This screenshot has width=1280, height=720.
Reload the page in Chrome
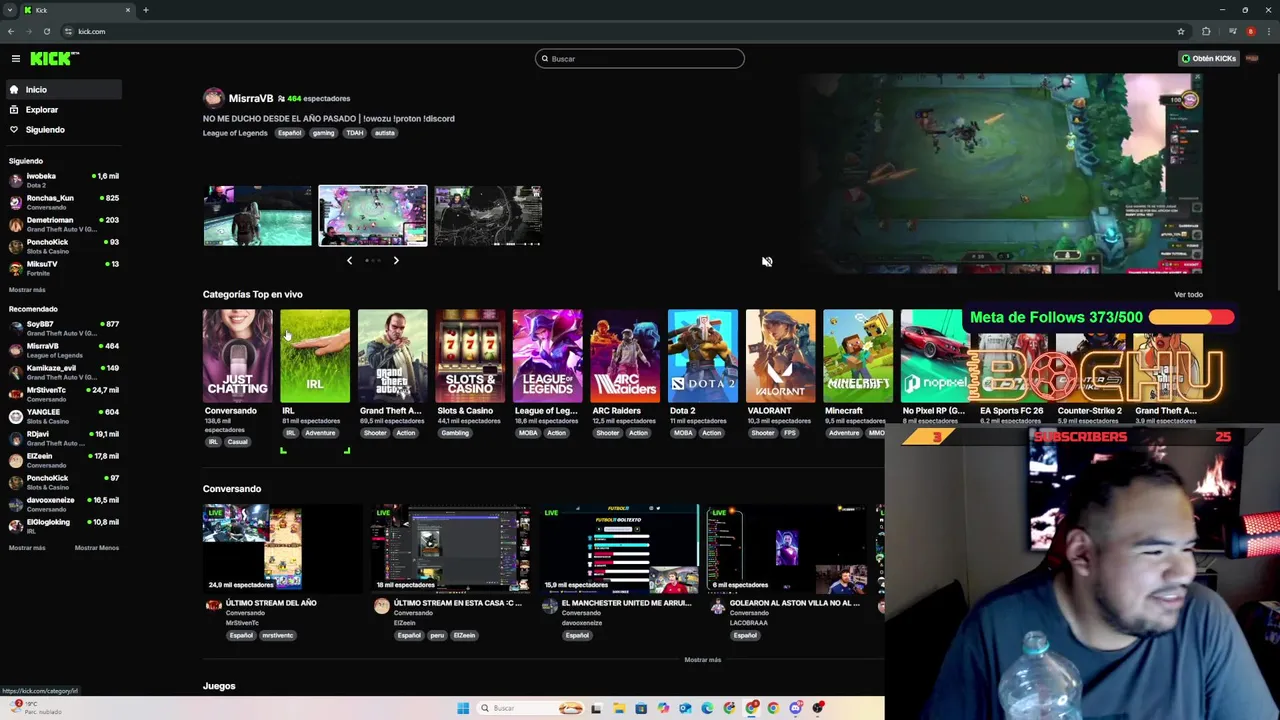click(46, 31)
